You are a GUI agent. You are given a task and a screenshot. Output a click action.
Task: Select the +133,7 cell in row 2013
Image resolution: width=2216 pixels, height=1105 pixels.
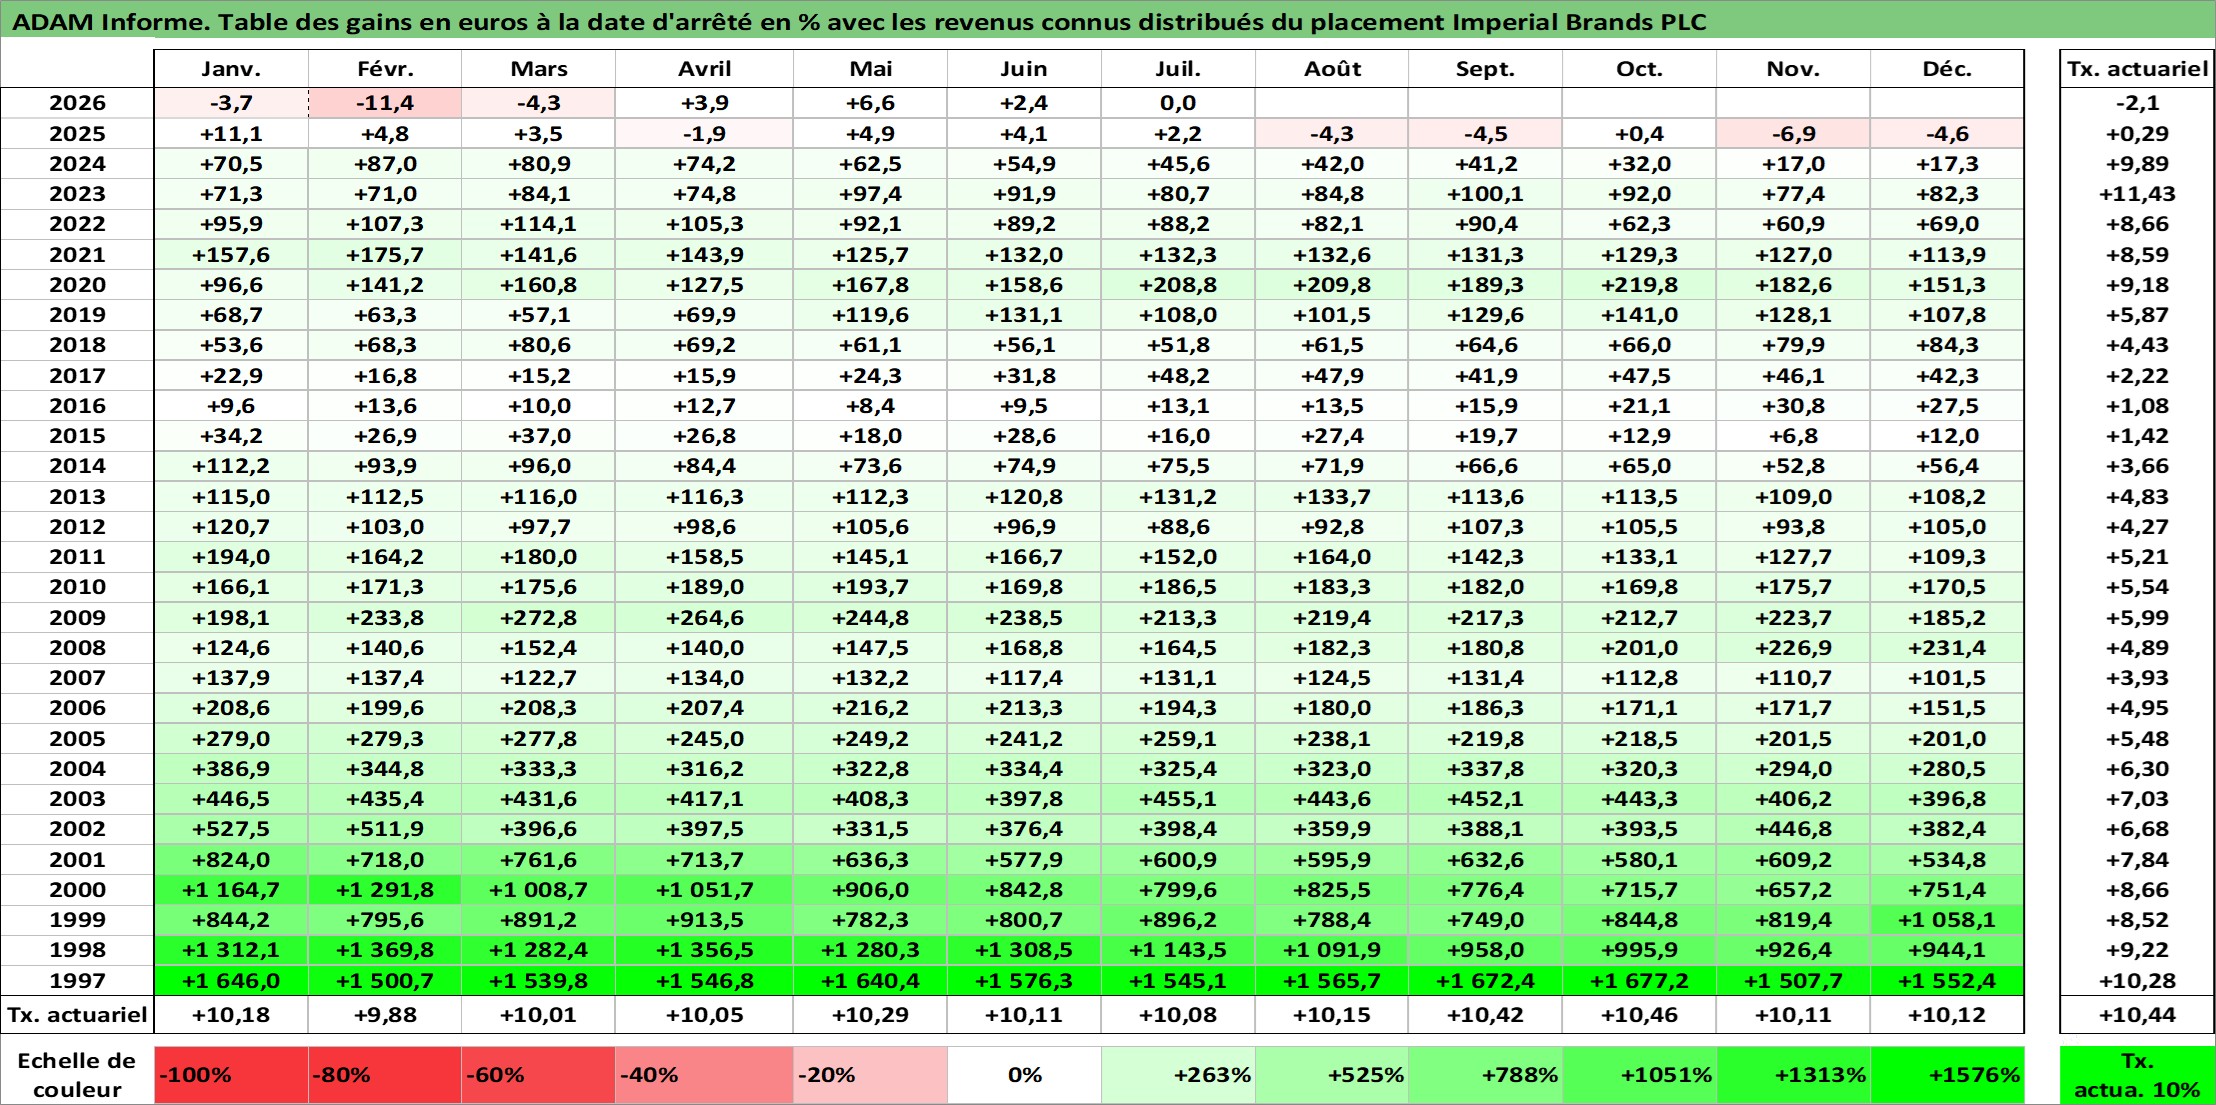(x=1332, y=497)
